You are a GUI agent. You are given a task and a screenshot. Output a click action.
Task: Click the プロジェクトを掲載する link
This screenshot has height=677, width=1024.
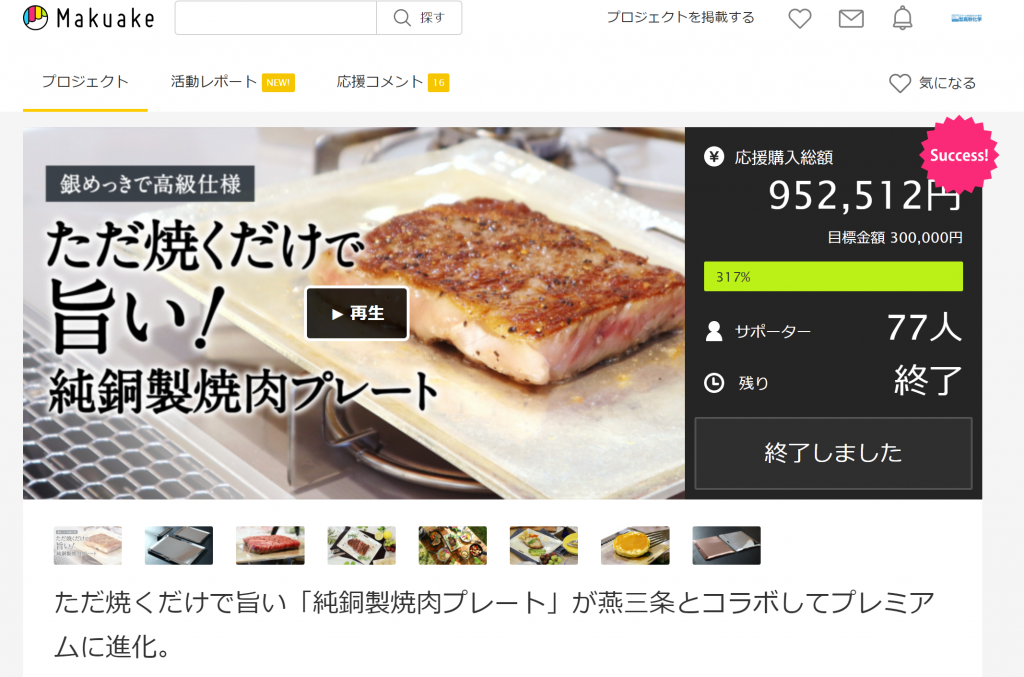click(x=680, y=18)
